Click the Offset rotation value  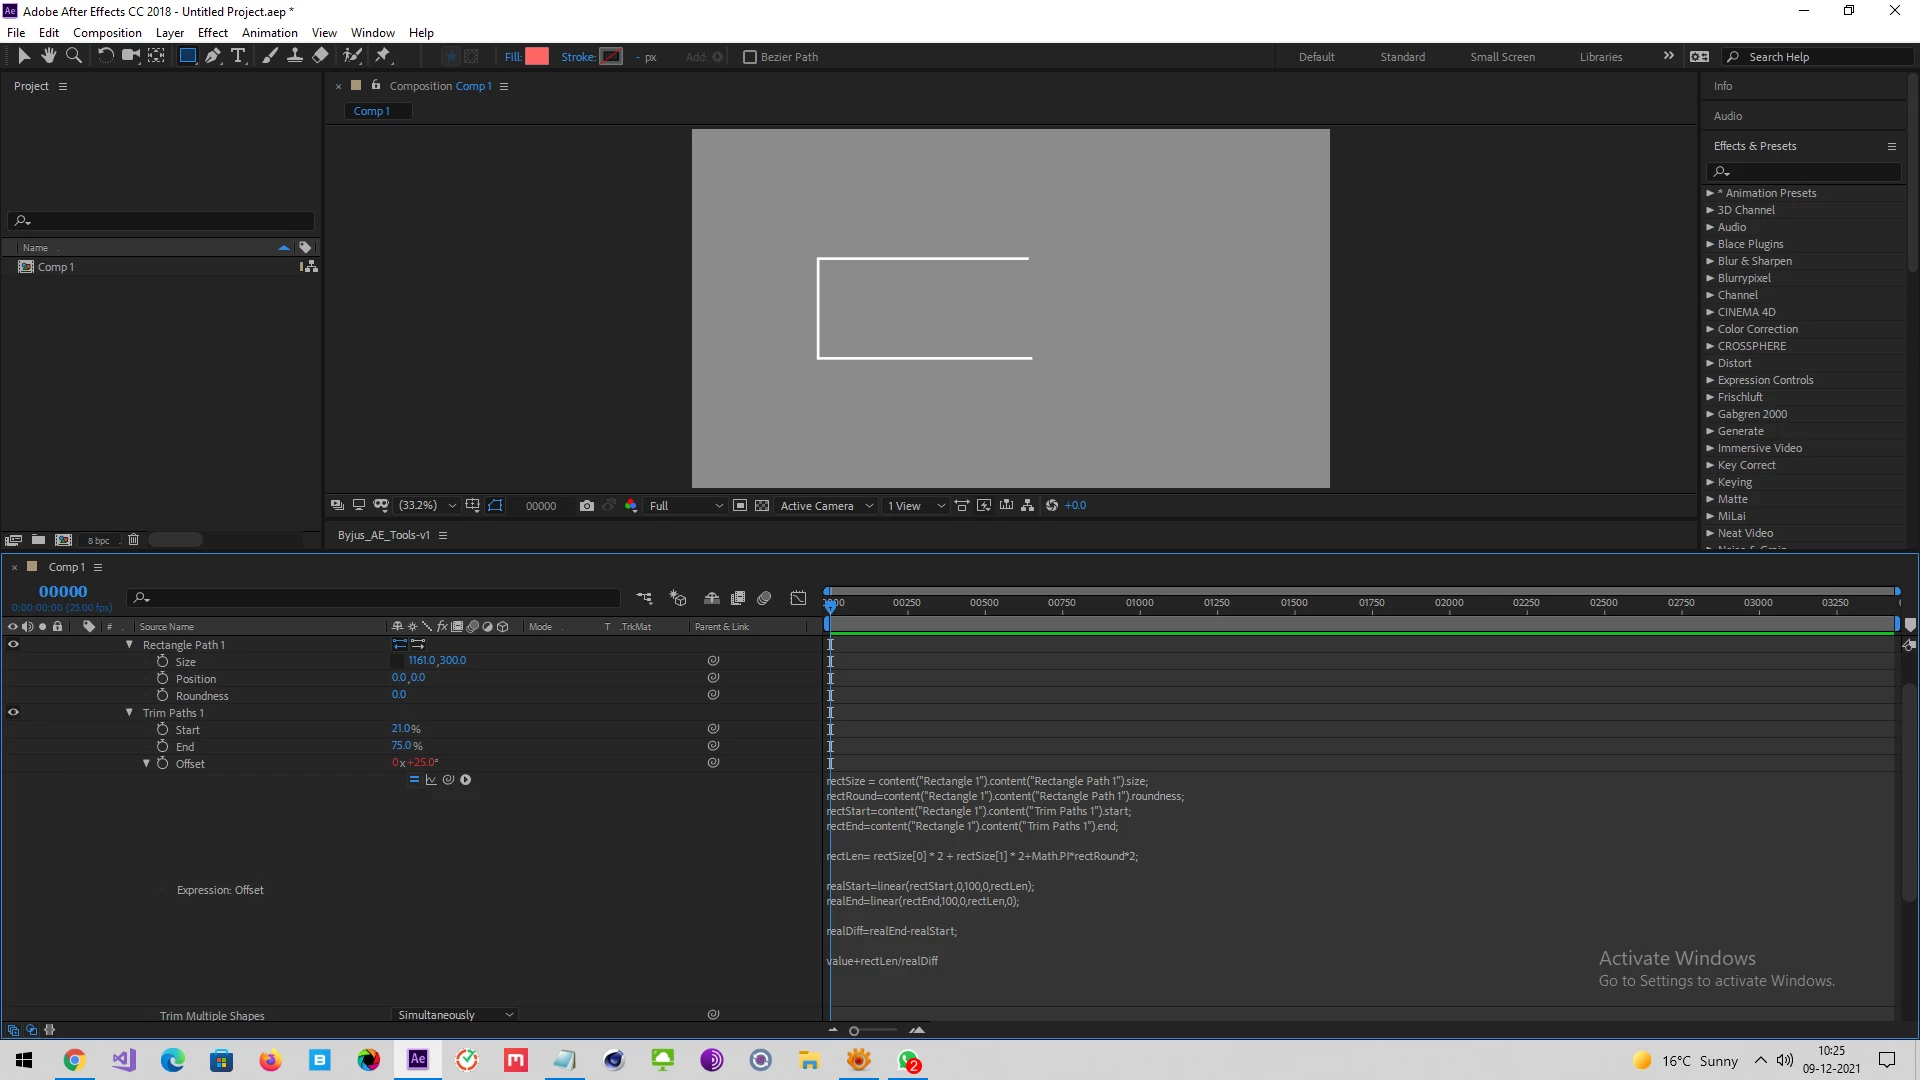(422, 763)
